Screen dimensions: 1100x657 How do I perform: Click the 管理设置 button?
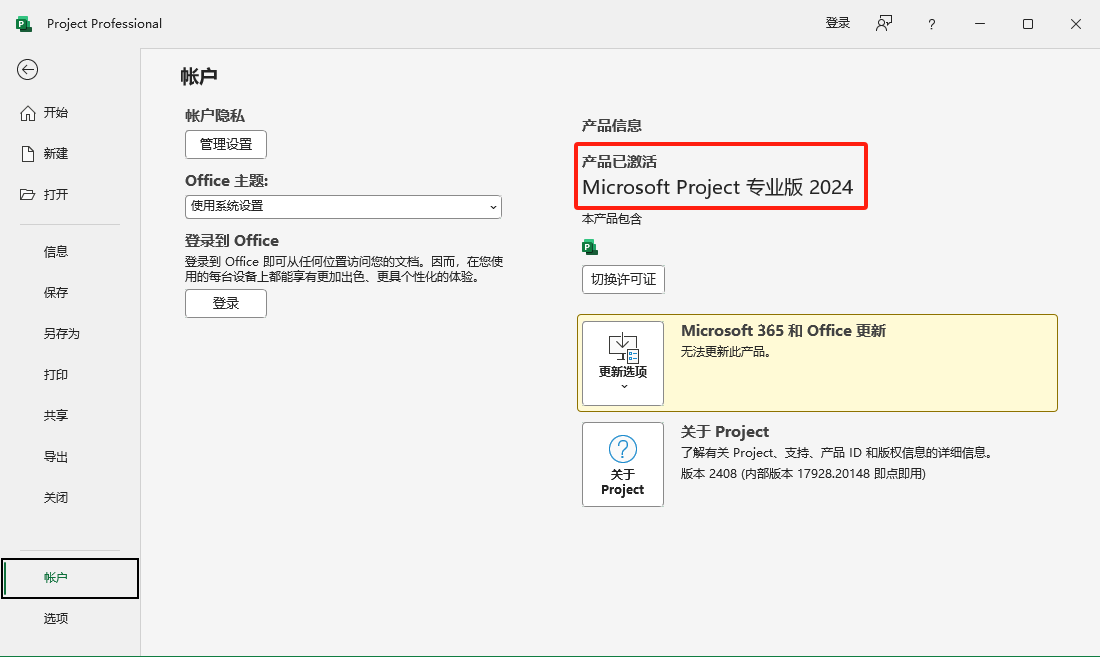tap(226, 144)
